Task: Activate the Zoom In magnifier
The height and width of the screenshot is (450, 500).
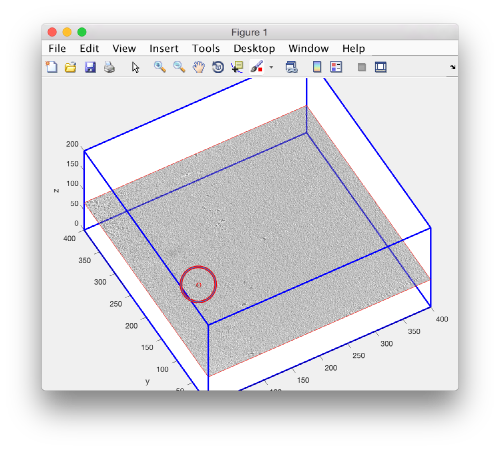Action: click(160, 67)
